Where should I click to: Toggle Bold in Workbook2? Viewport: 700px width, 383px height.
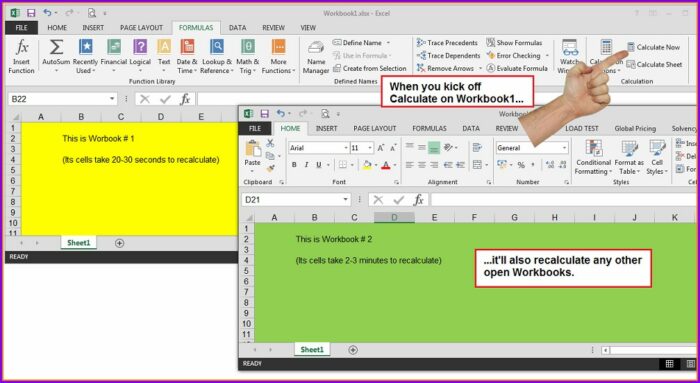click(294, 165)
